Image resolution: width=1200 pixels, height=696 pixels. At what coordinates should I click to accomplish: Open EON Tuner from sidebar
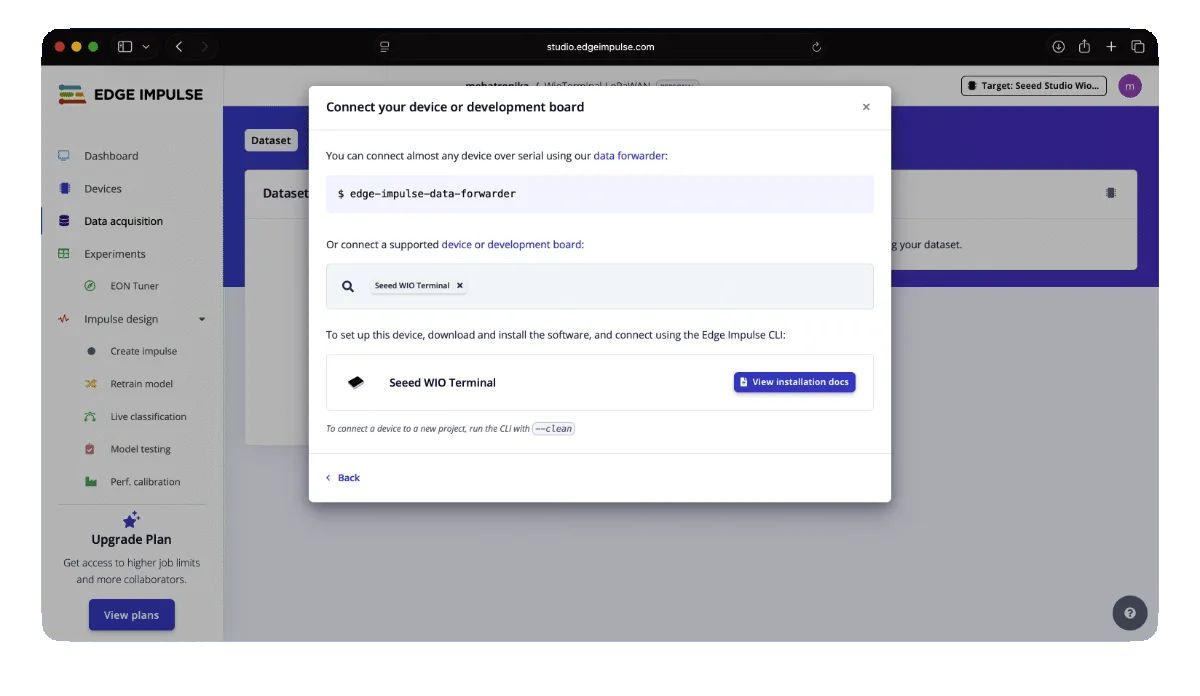pos(134,286)
